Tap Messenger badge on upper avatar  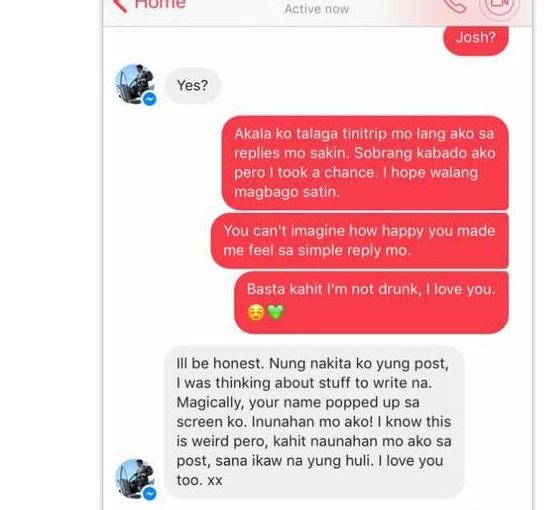pos(150,99)
